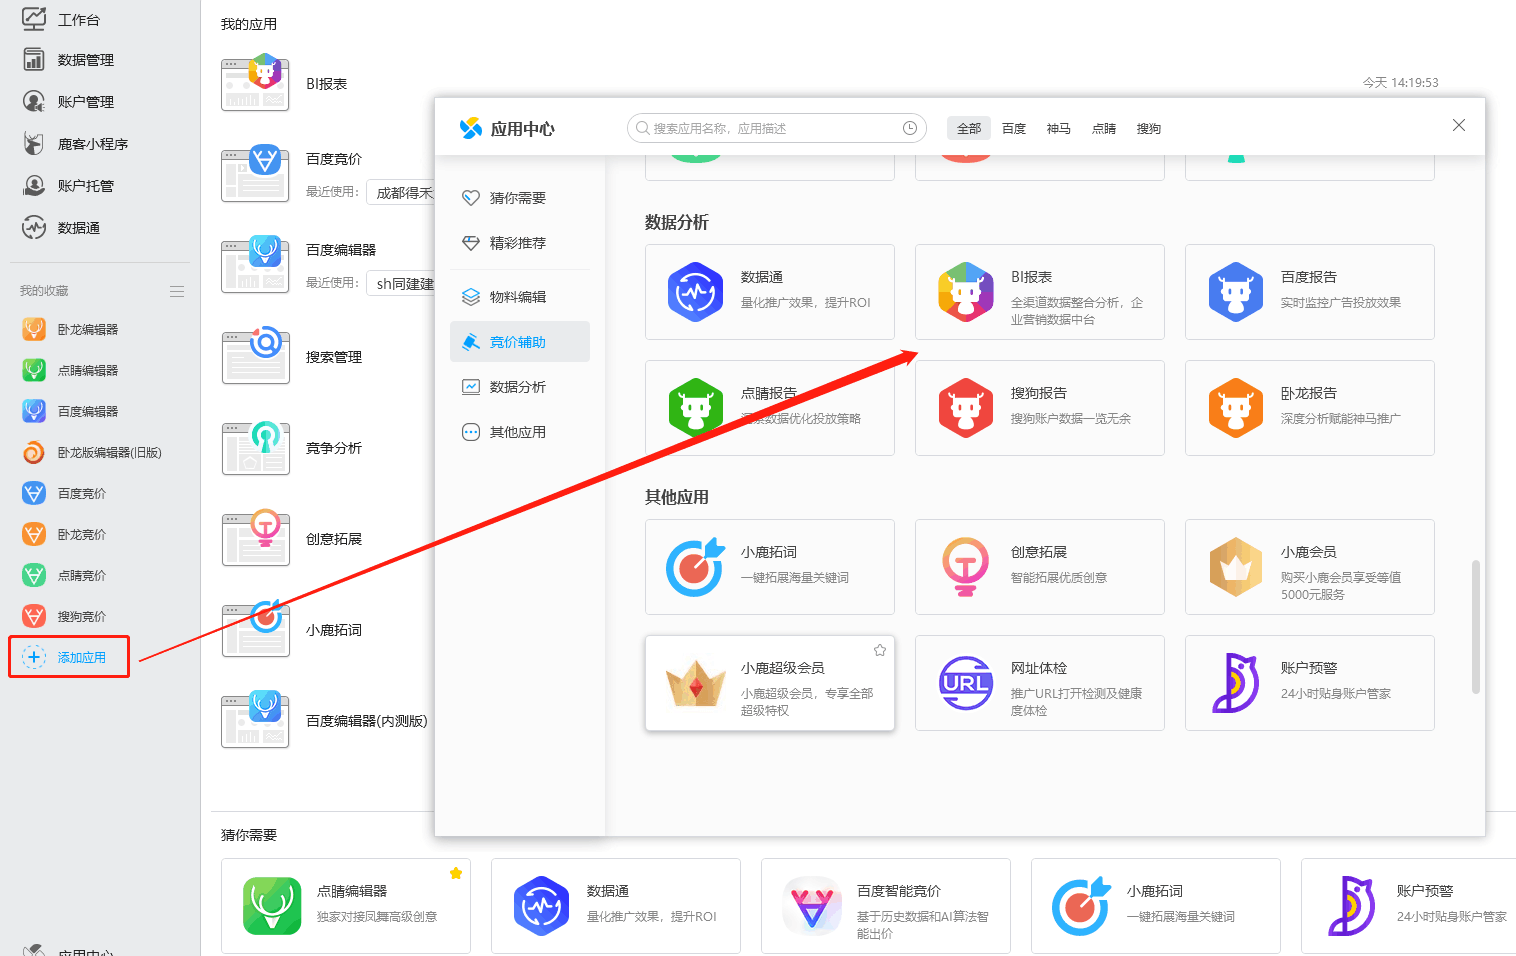
Task: Open 数据通 in the left sidebar
Action: point(61,228)
